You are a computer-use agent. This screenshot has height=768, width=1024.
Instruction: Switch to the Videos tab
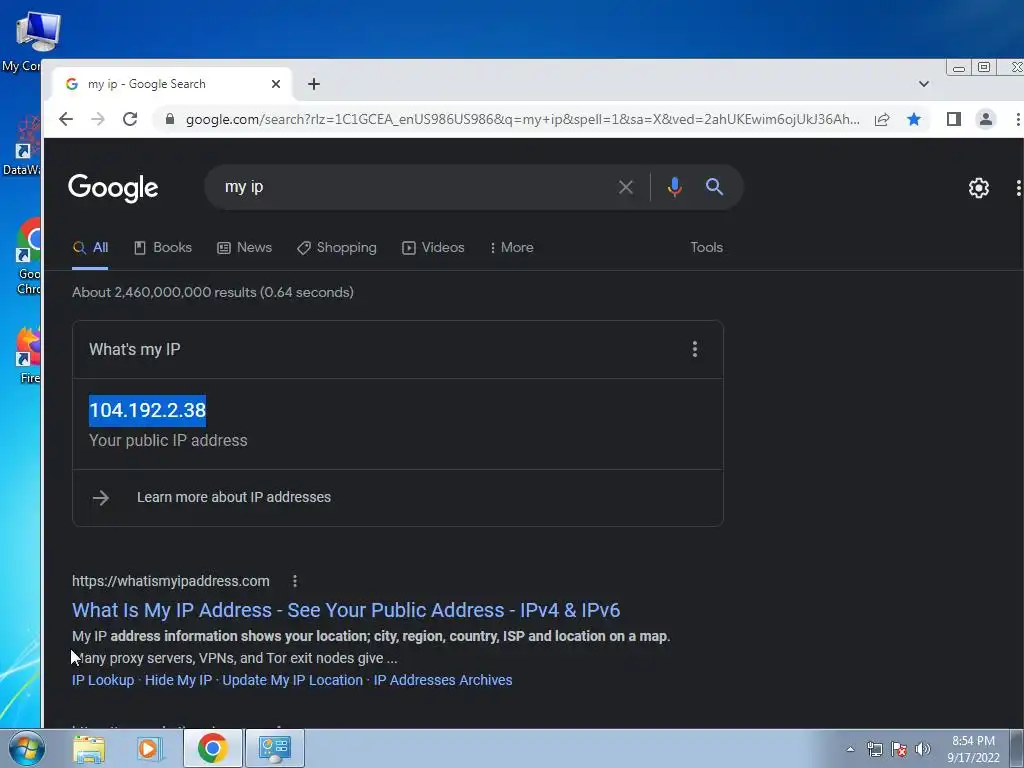[x=433, y=248]
